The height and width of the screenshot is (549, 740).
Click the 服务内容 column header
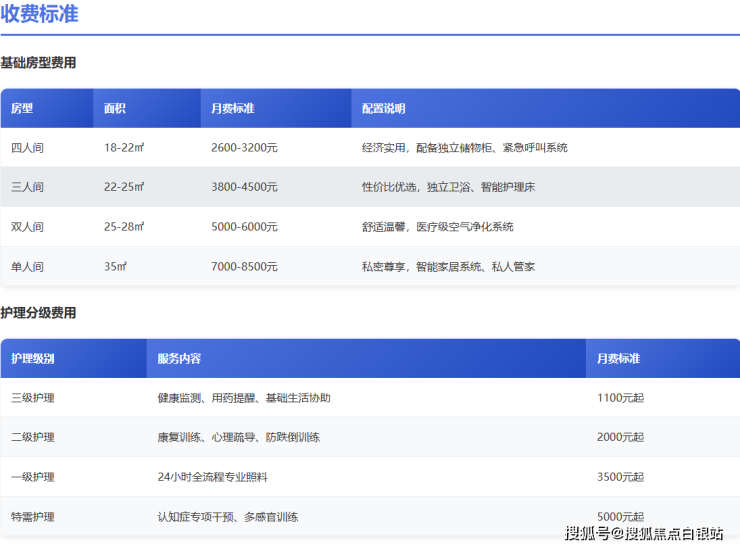tap(178, 358)
